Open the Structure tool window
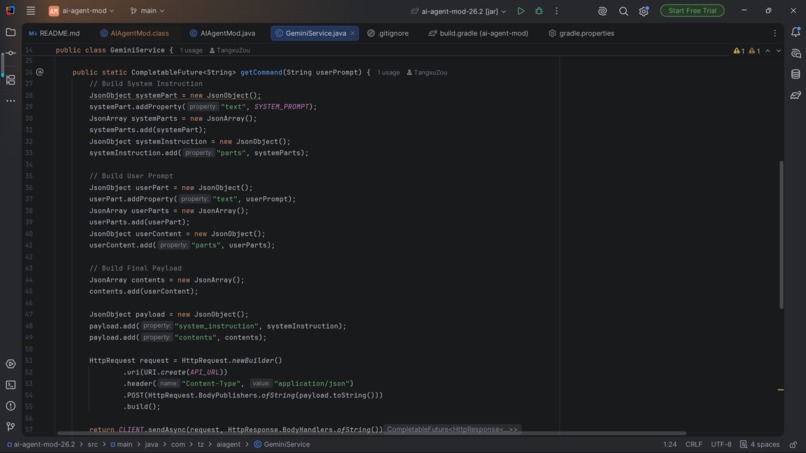Image resolution: width=806 pixels, height=453 pixels. 10,80
